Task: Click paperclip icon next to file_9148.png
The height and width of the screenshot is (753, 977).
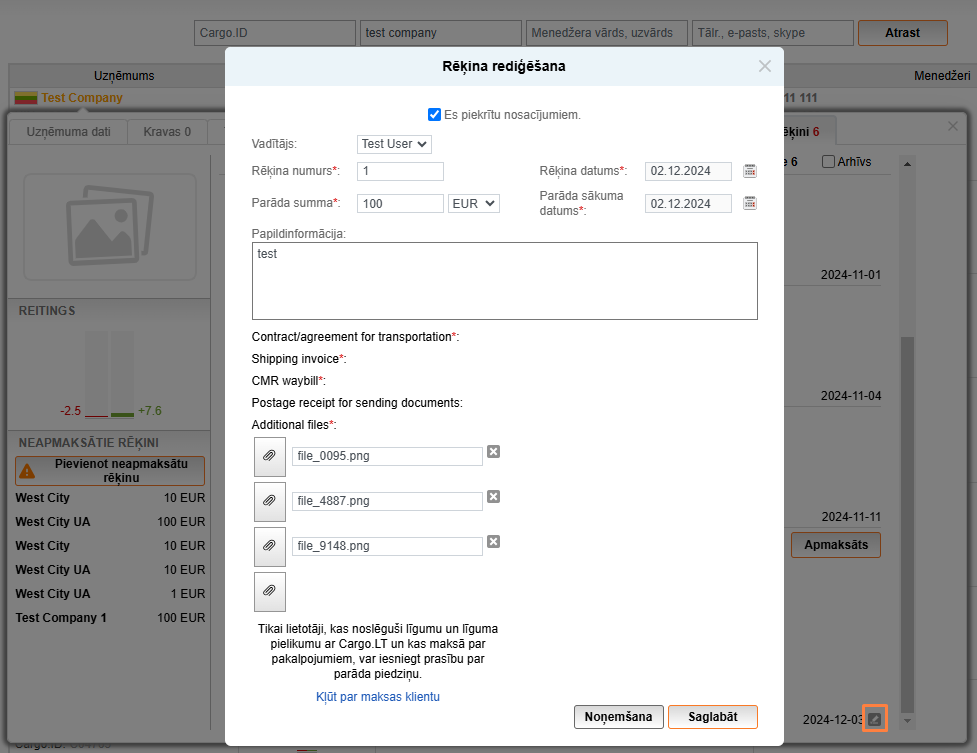Action: coord(269,546)
